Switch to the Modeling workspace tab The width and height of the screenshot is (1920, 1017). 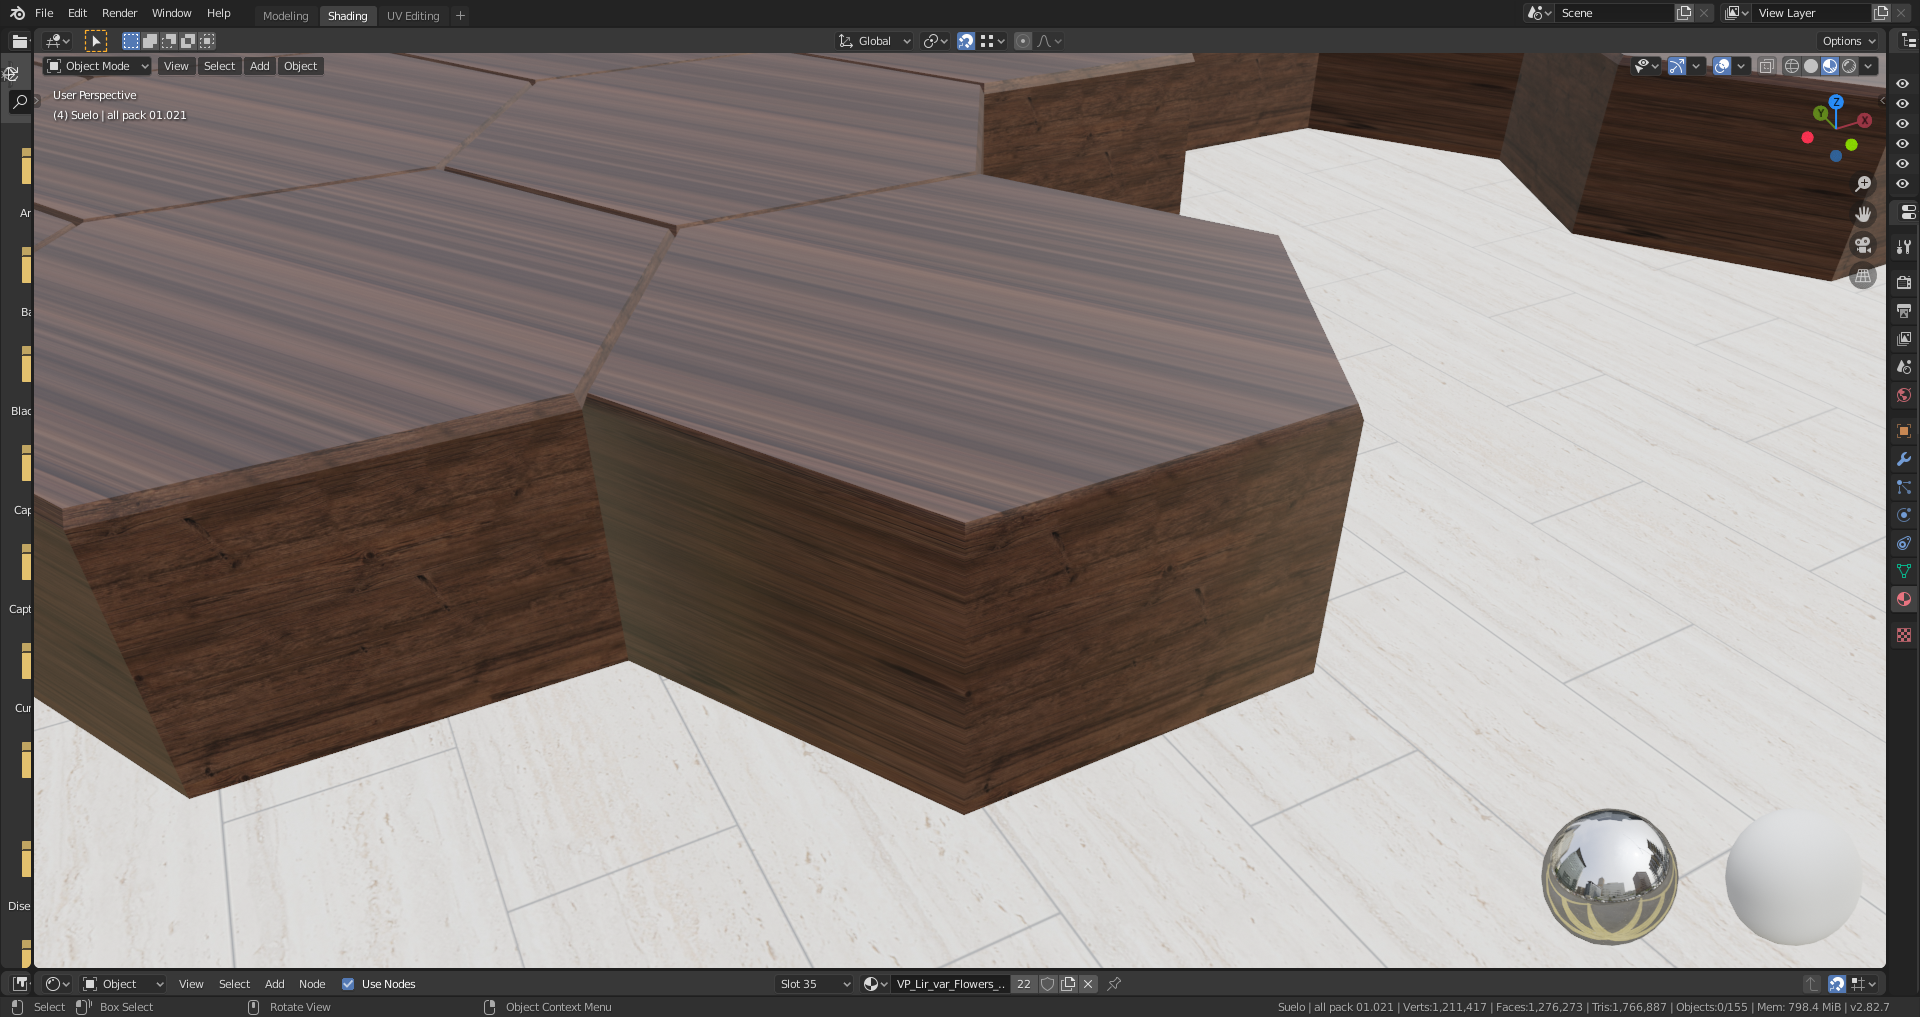pyautogui.click(x=285, y=15)
